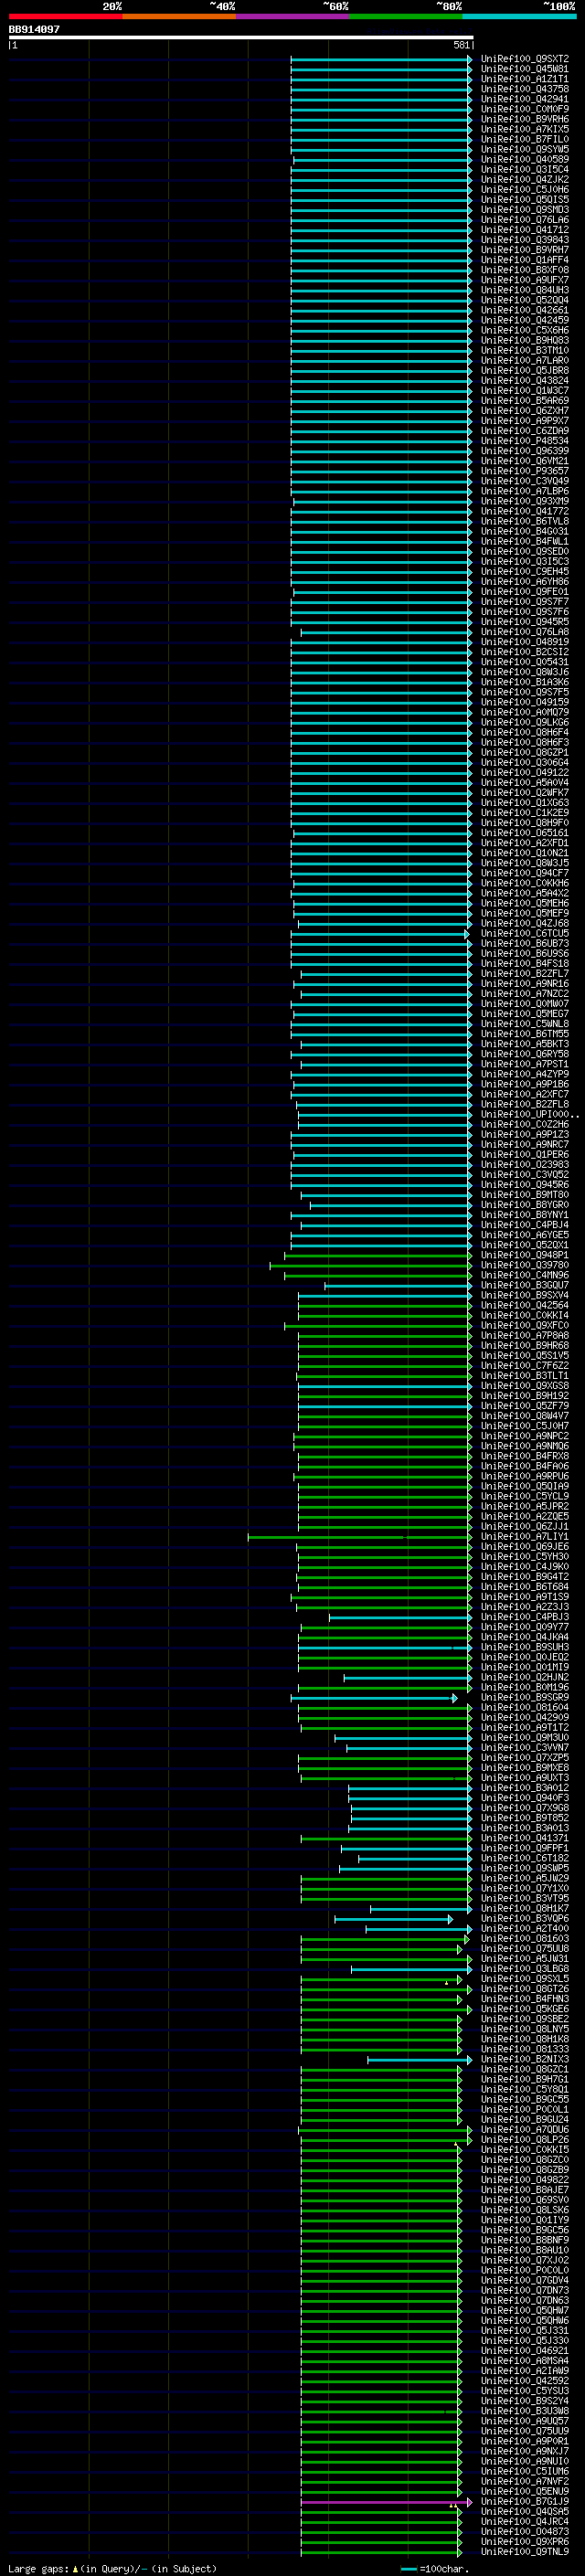The width and height of the screenshot is (585, 2576).
Task: Select the hit UniRef100_Q39843
Action: (x=524, y=239)
